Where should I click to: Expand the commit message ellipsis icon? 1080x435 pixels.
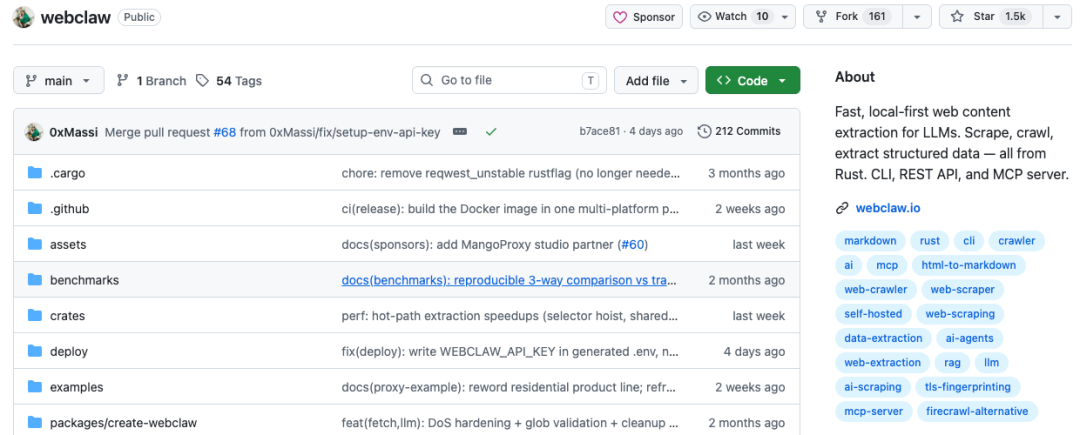coord(460,131)
